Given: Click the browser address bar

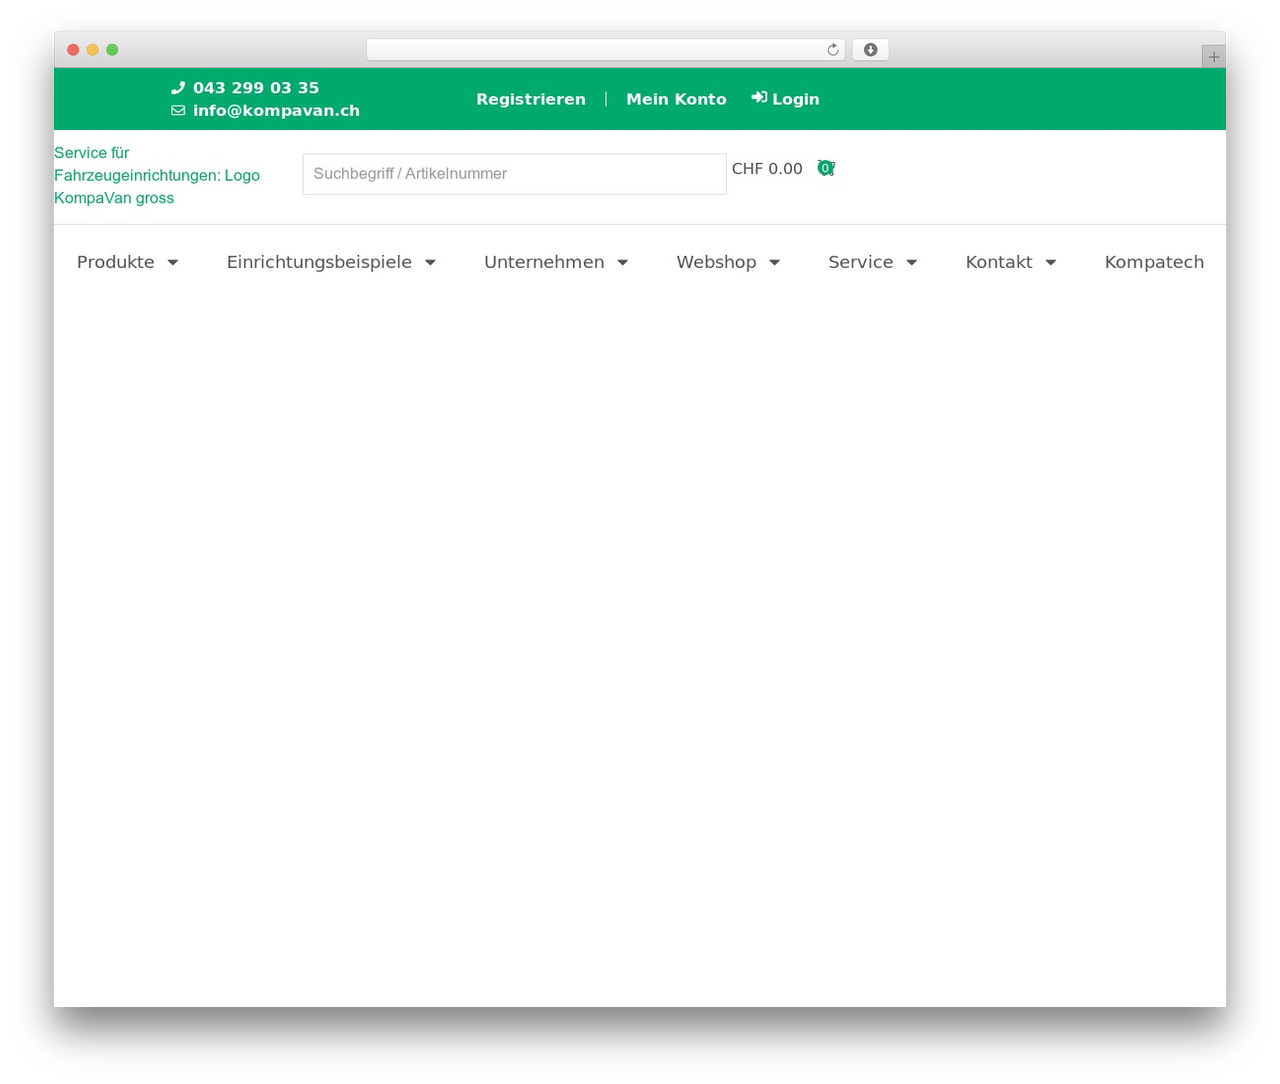Looking at the screenshot, I should pyautogui.click(x=606, y=50).
